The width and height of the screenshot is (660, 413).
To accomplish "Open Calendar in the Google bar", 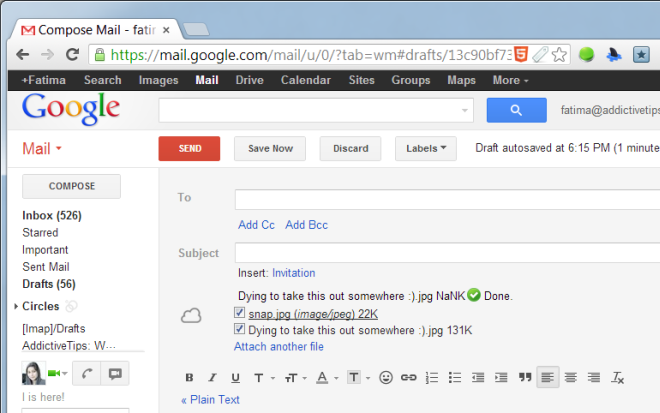I will (x=306, y=80).
